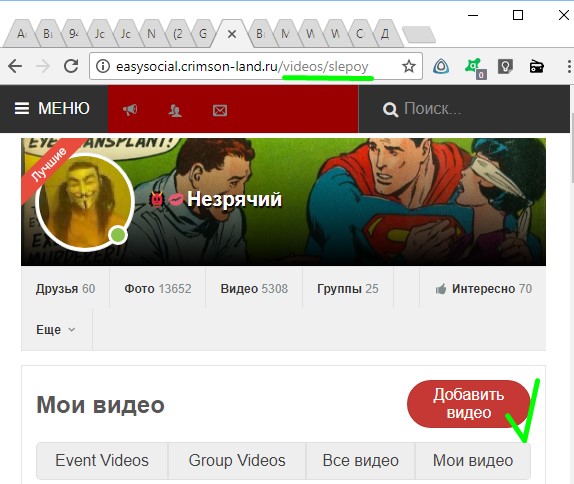Click the green online status dot
Screen dimensions: 574x484
pyautogui.click(x=118, y=235)
